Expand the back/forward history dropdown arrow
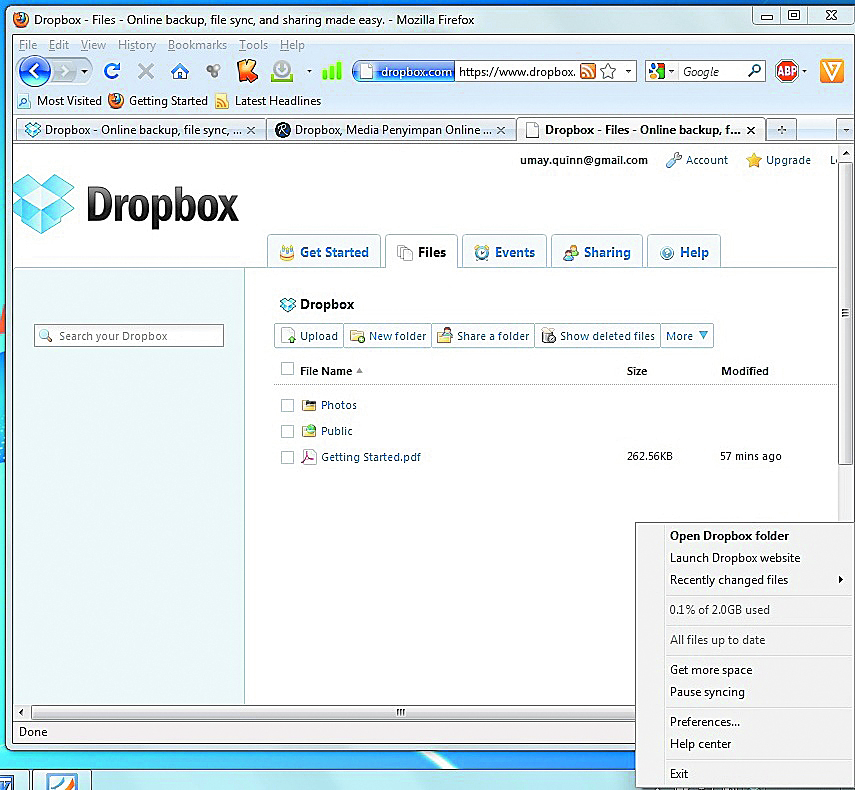The height and width of the screenshot is (790, 855). point(85,71)
